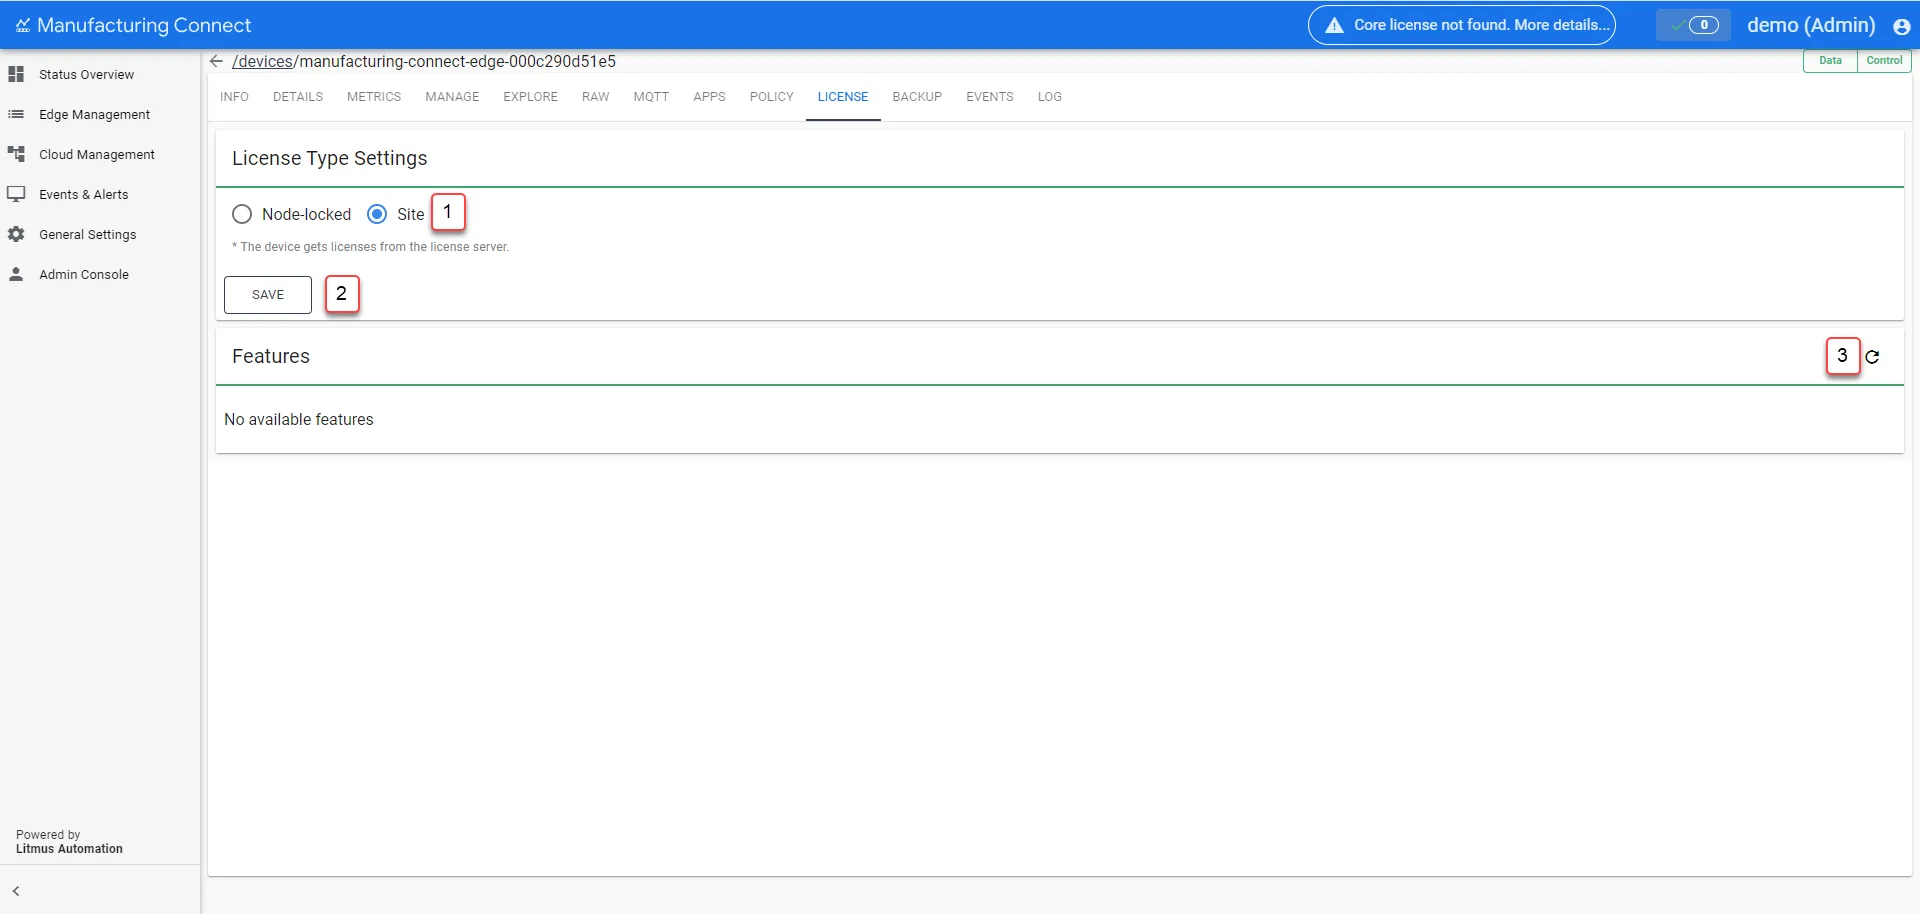
Task: Collapse the sidebar with the chevron
Action: [x=16, y=891]
